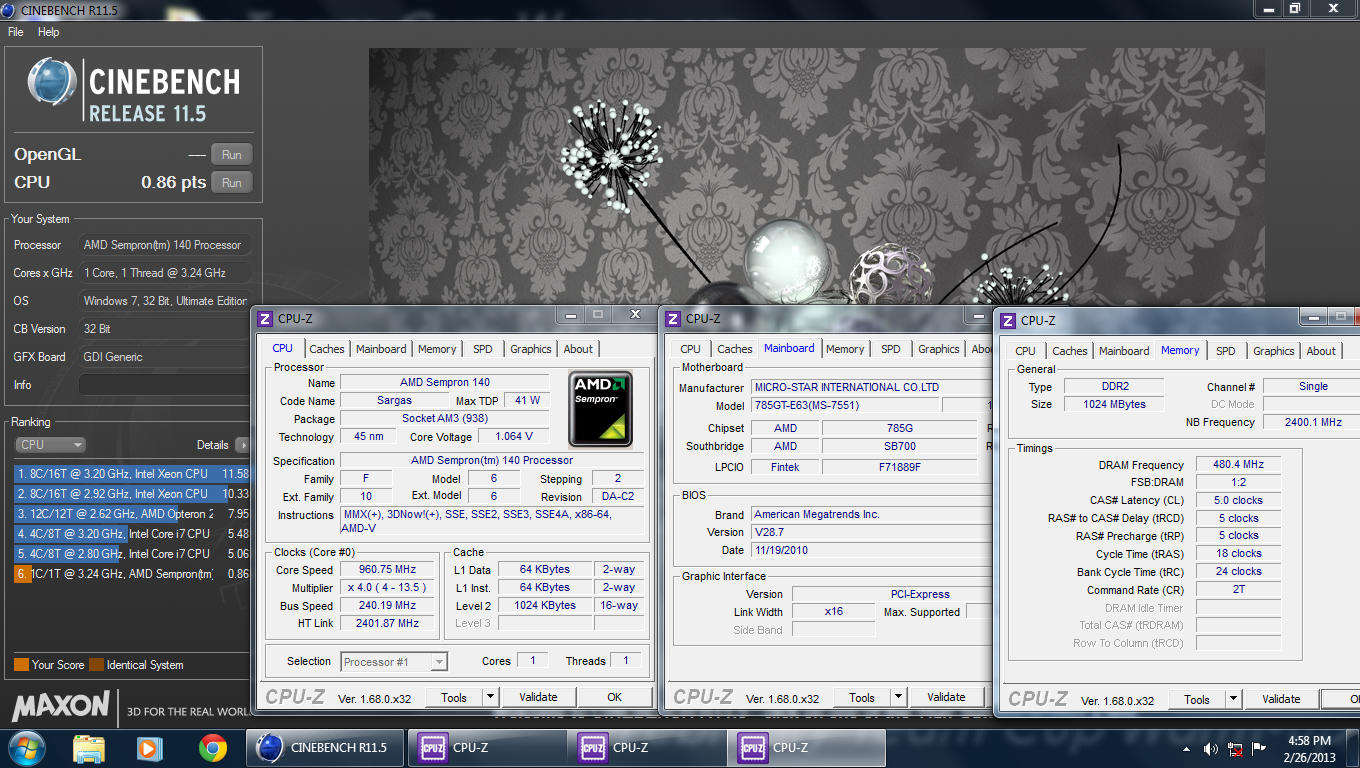1360x768 pixels.
Task: Click the Action Center flag tray icon
Action: pos(1261,748)
